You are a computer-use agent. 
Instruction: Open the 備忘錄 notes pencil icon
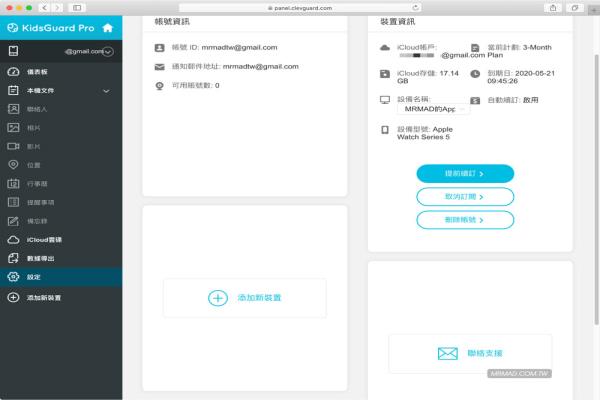[x=13, y=221]
